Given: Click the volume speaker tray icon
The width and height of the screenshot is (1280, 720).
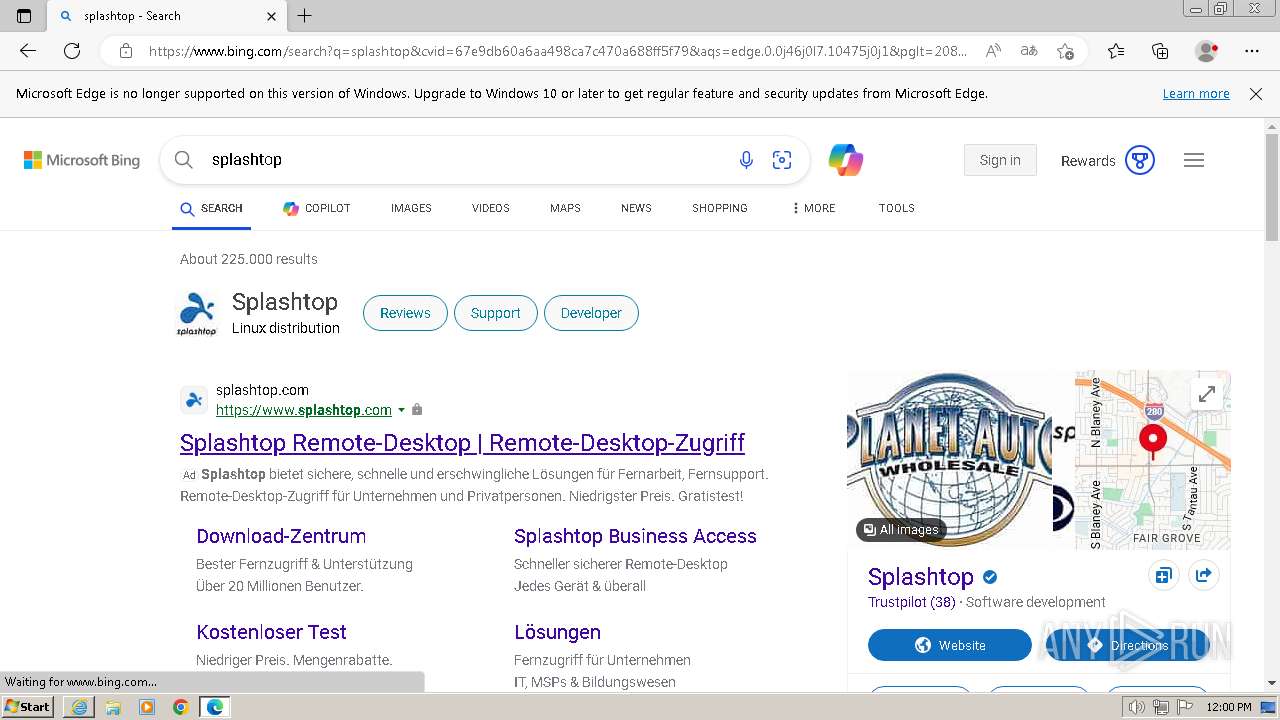Looking at the screenshot, I should (1137, 707).
